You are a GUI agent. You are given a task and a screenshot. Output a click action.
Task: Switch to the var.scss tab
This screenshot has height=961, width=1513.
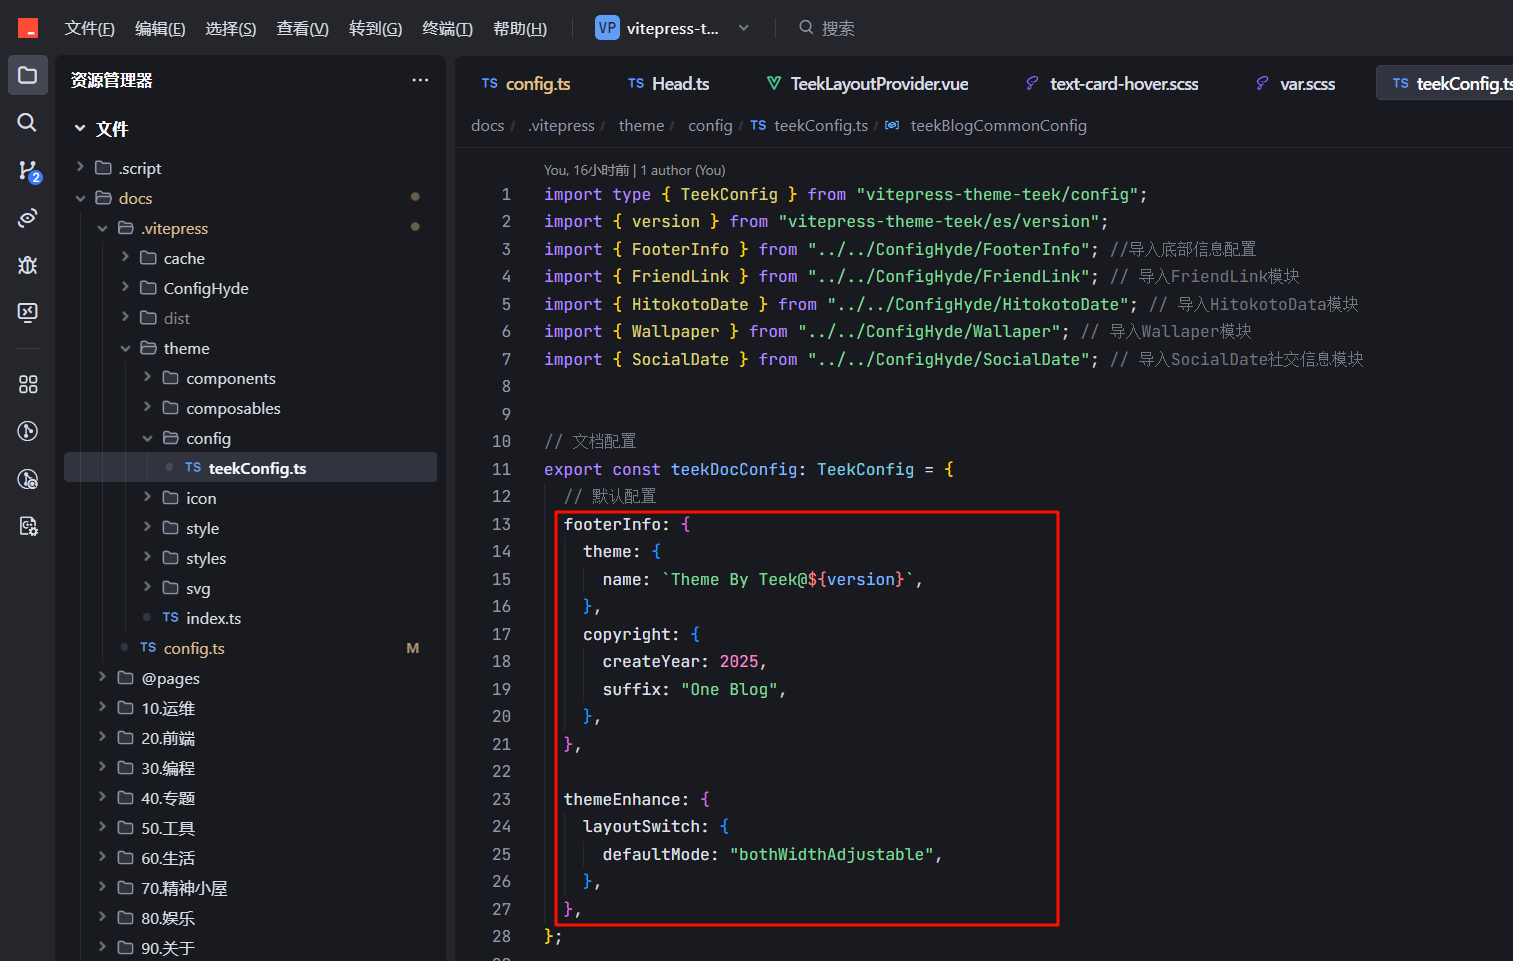click(x=1296, y=83)
